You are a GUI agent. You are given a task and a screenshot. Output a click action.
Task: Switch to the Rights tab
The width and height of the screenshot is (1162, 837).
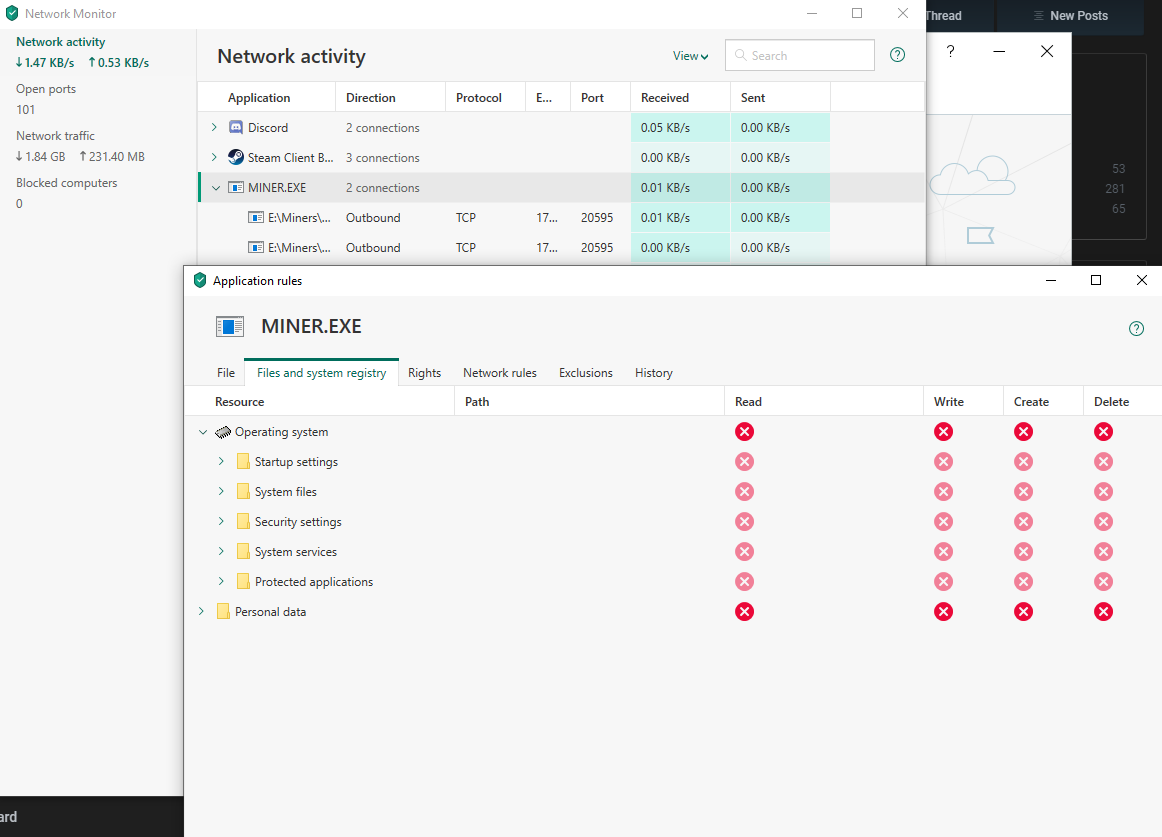click(x=425, y=373)
